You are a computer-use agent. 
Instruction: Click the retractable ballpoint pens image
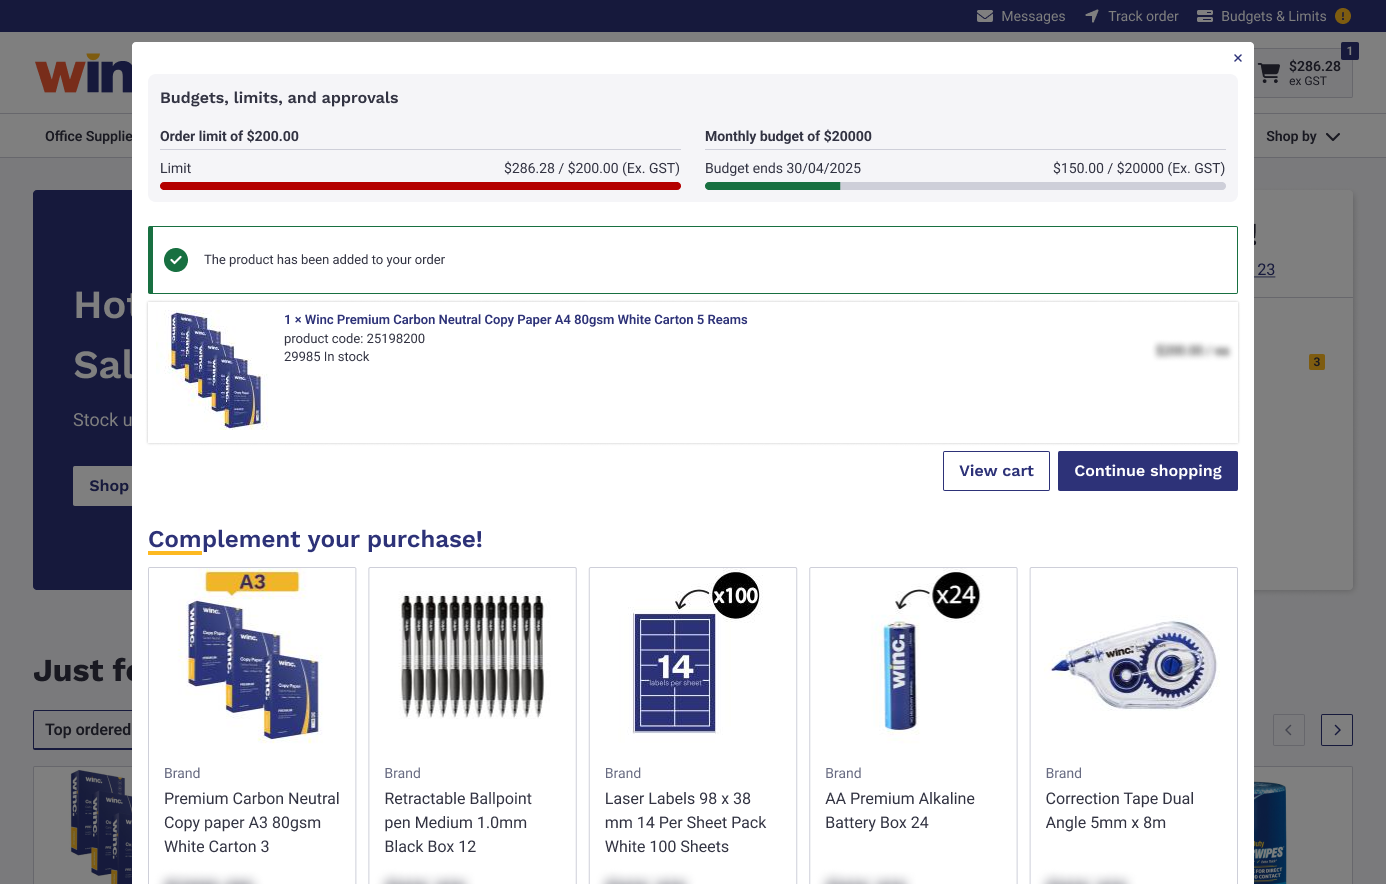[472, 656]
